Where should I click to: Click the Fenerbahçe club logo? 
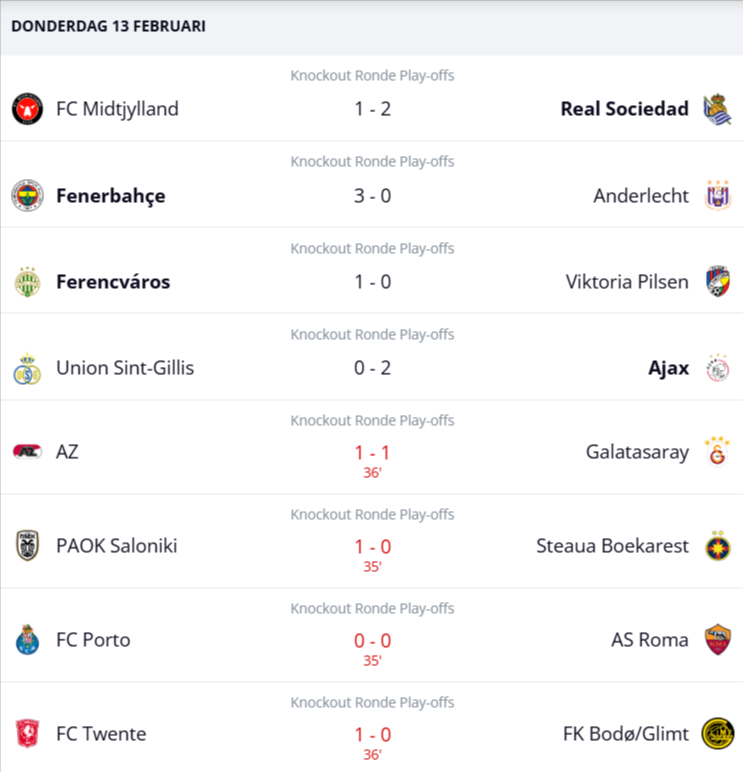27,196
